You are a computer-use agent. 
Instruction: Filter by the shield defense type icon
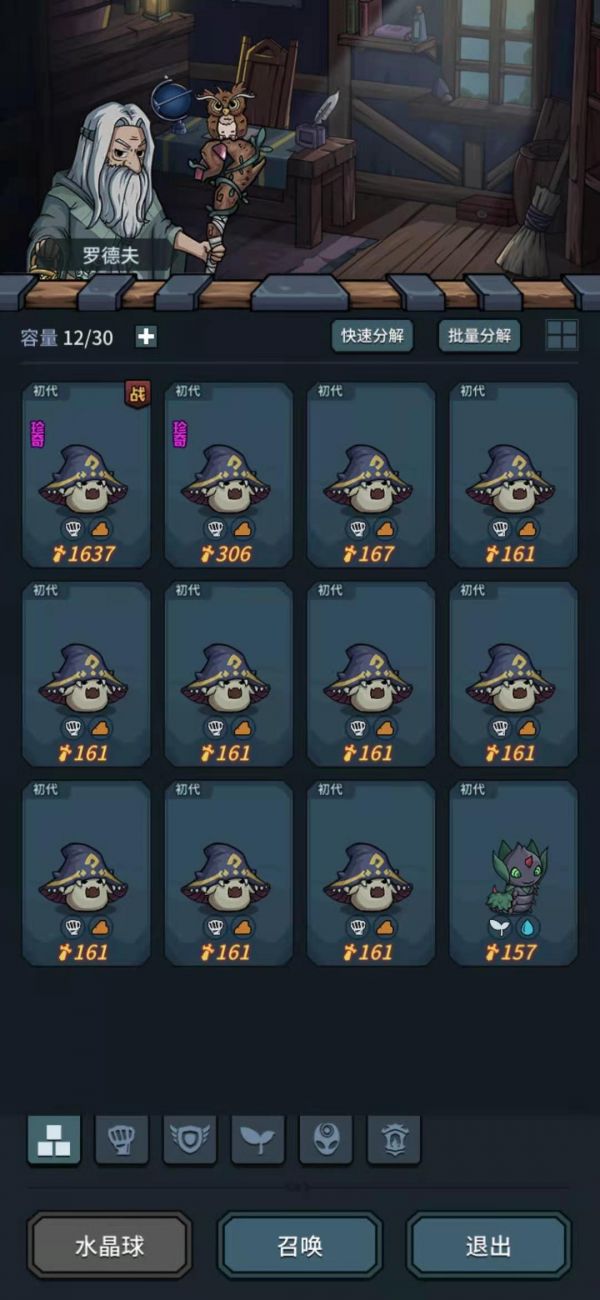click(x=190, y=1139)
